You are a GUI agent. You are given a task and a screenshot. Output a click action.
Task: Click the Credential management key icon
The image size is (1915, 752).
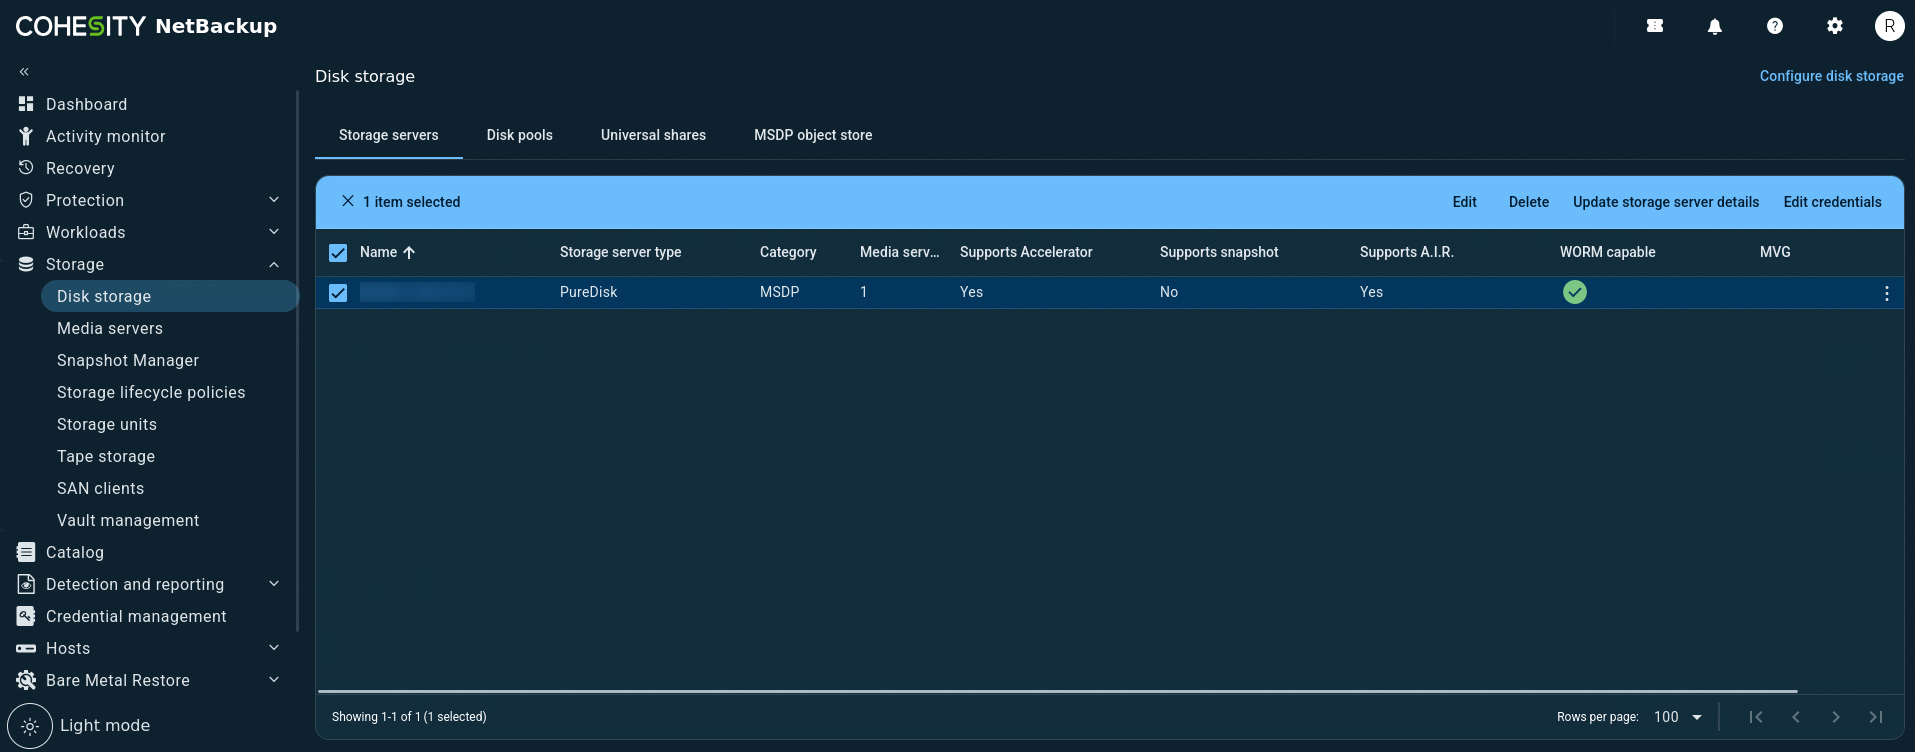pyautogui.click(x=26, y=616)
